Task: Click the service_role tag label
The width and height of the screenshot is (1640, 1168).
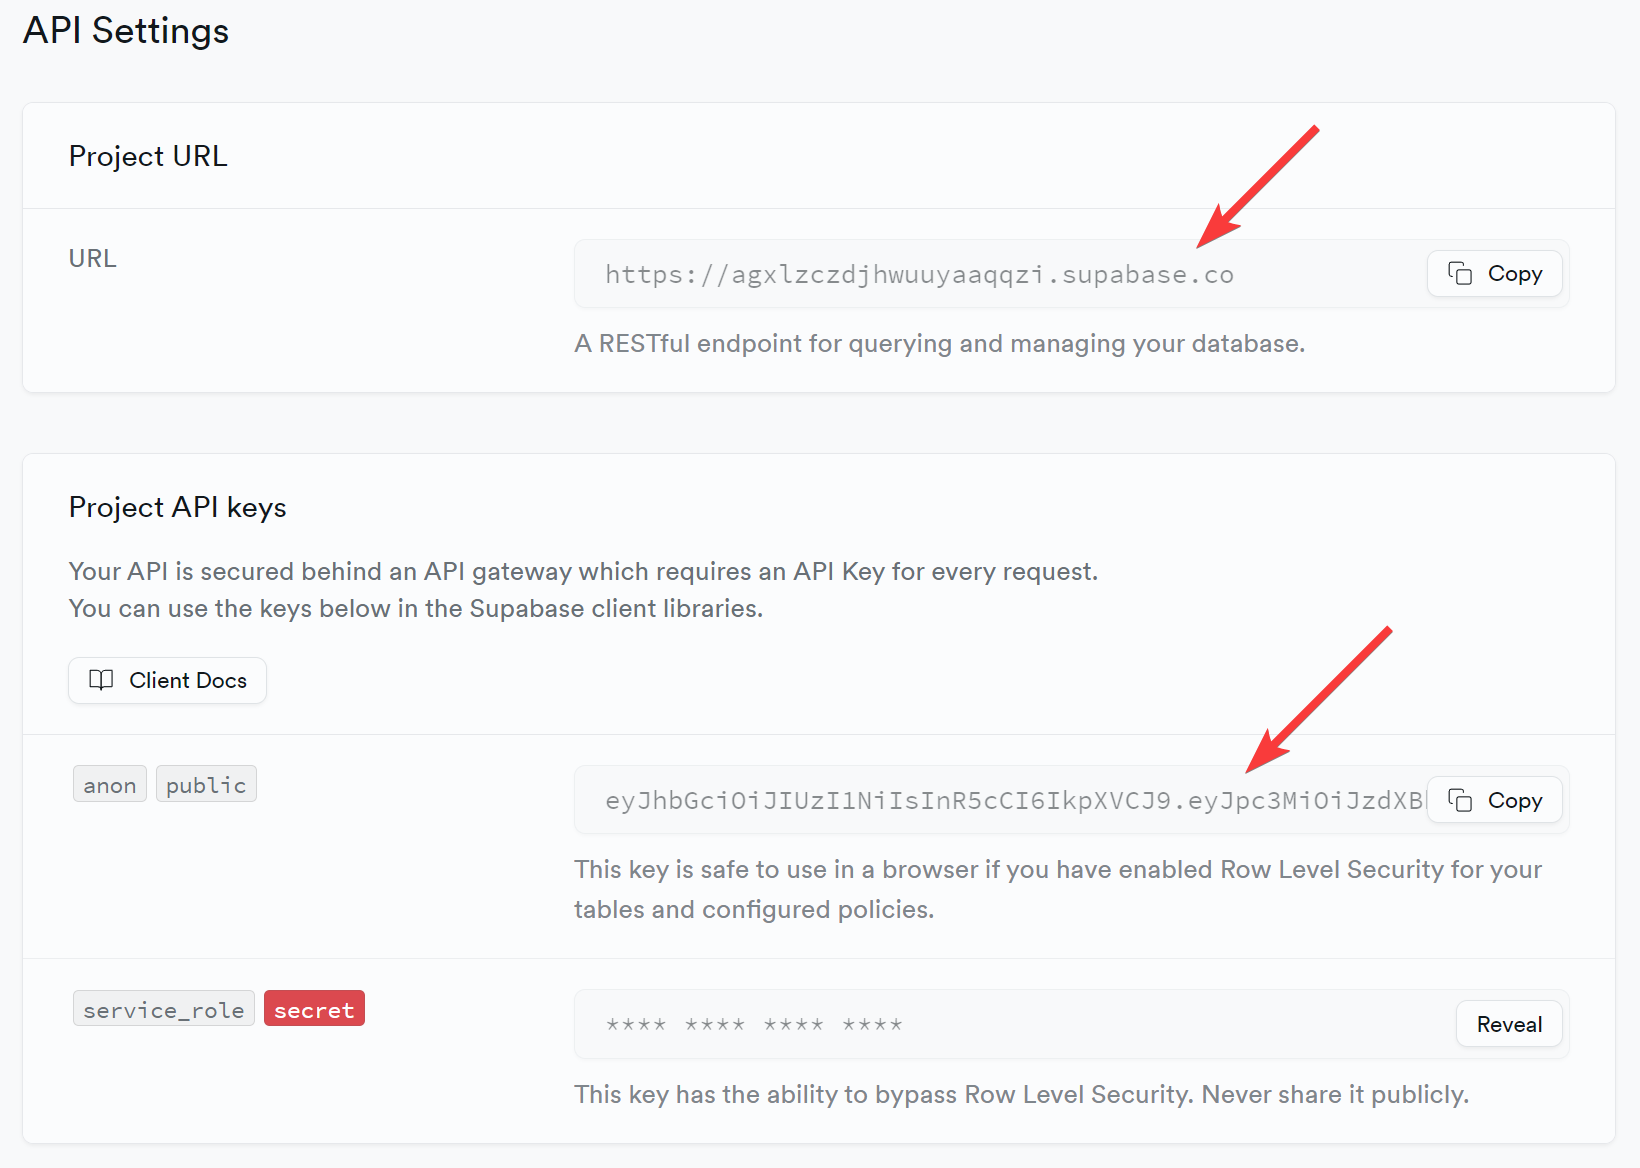Action: pos(164,1009)
